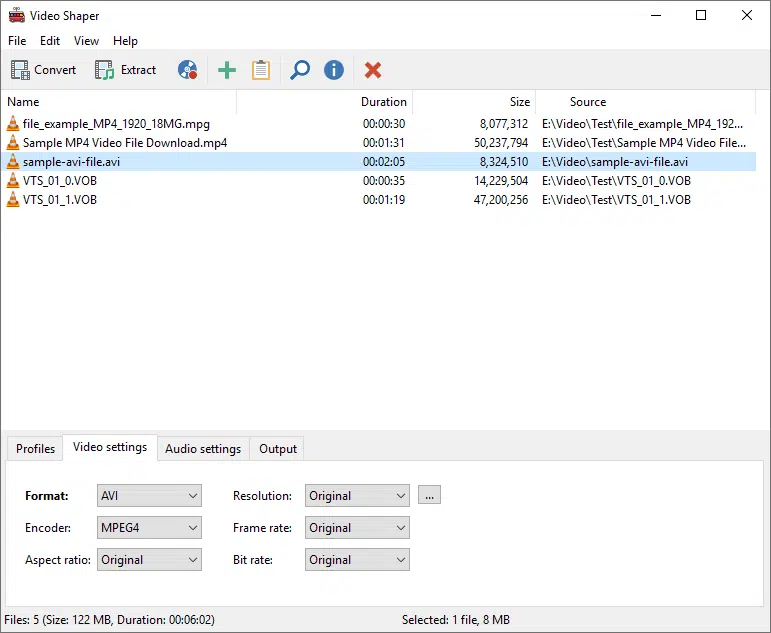Open the View menu
Image resolution: width=771 pixels, height=633 pixels.
coord(86,41)
